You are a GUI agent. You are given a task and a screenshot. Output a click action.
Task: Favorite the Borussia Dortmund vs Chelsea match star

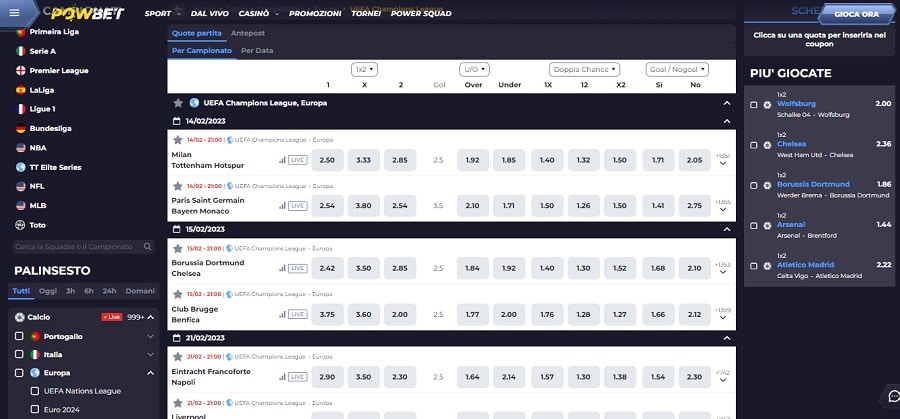pyautogui.click(x=177, y=249)
